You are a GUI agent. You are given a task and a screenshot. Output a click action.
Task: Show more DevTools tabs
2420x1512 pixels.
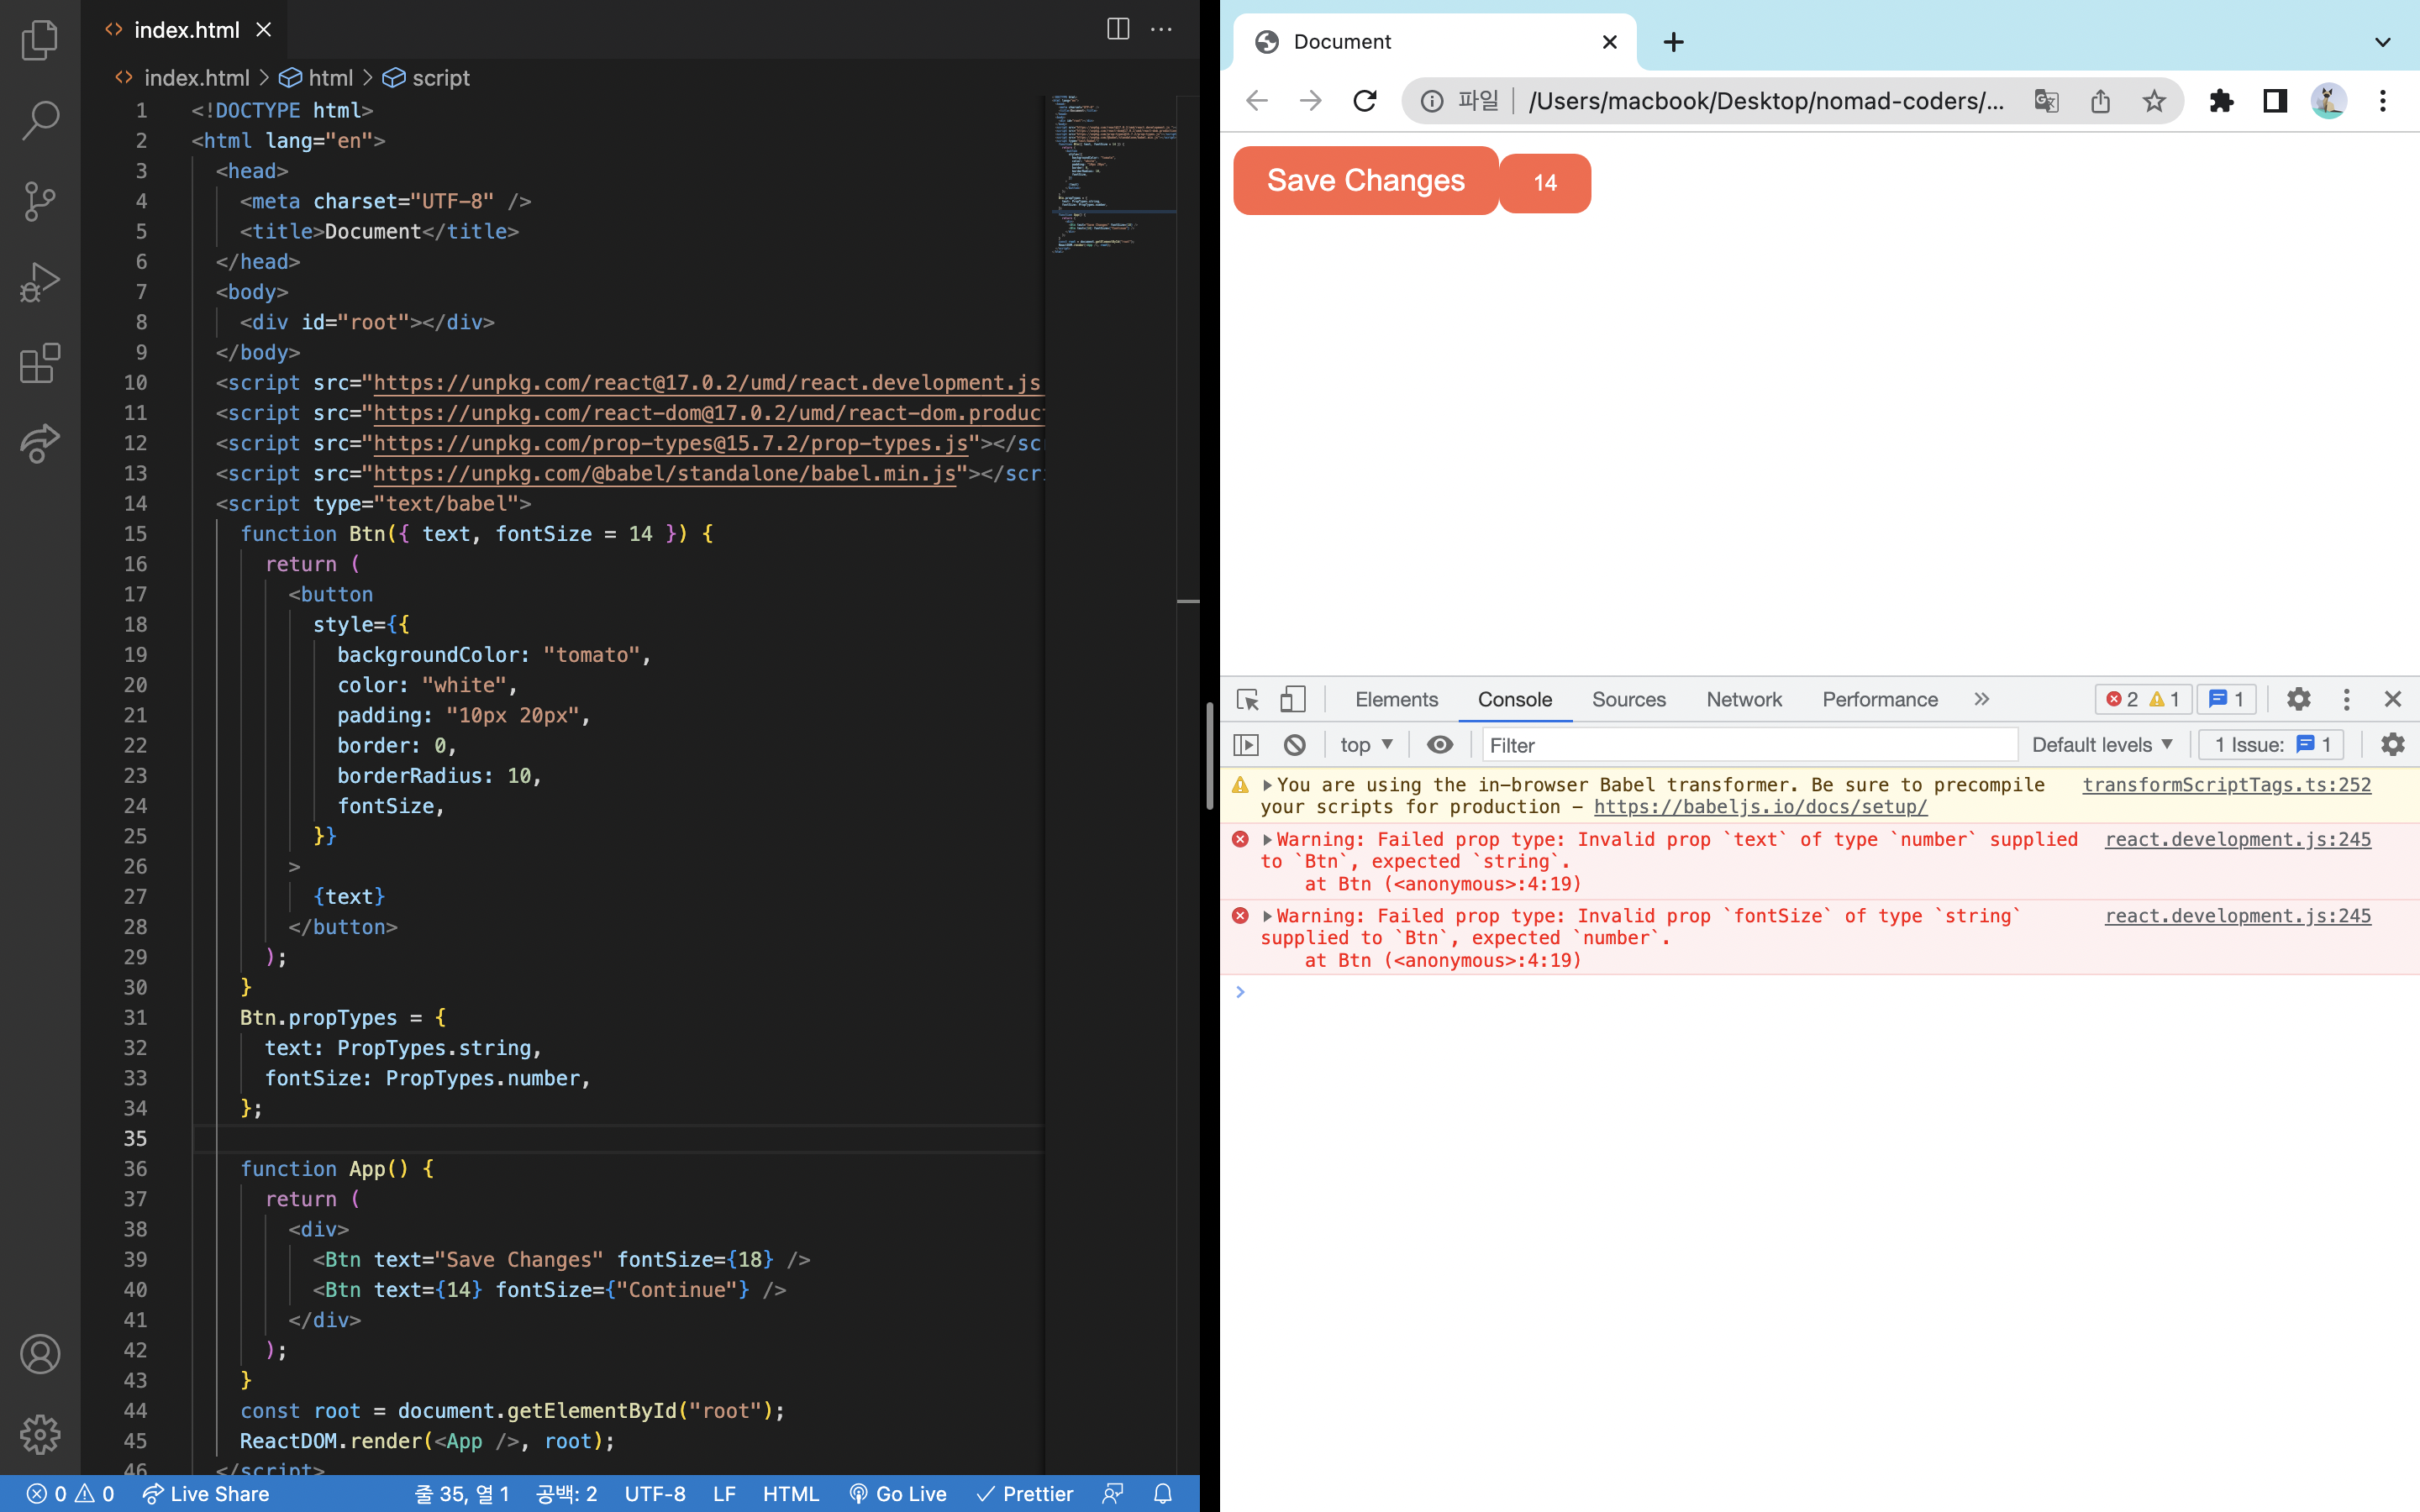coord(1982,699)
